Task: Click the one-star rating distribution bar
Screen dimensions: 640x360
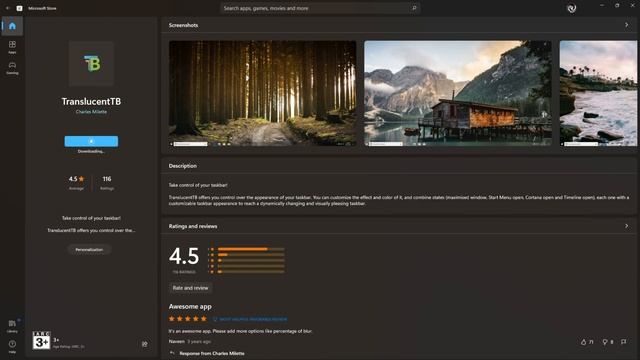Action: pos(251,271)
